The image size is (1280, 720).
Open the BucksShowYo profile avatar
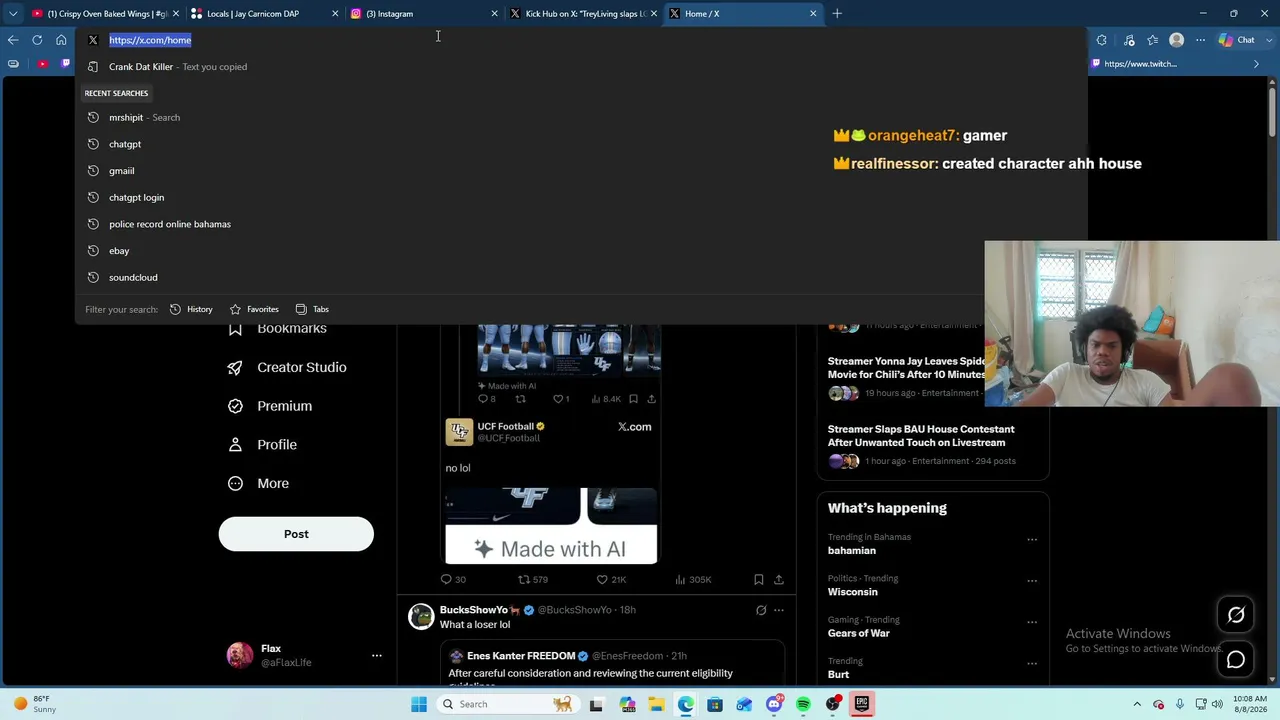pos(421,616)
